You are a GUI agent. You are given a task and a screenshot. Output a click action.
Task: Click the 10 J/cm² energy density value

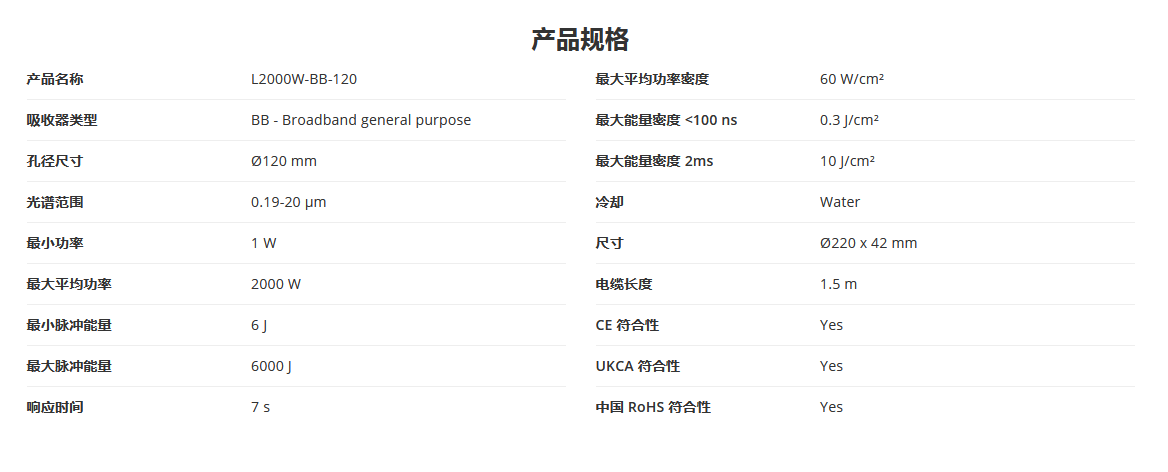pos(848,161)
